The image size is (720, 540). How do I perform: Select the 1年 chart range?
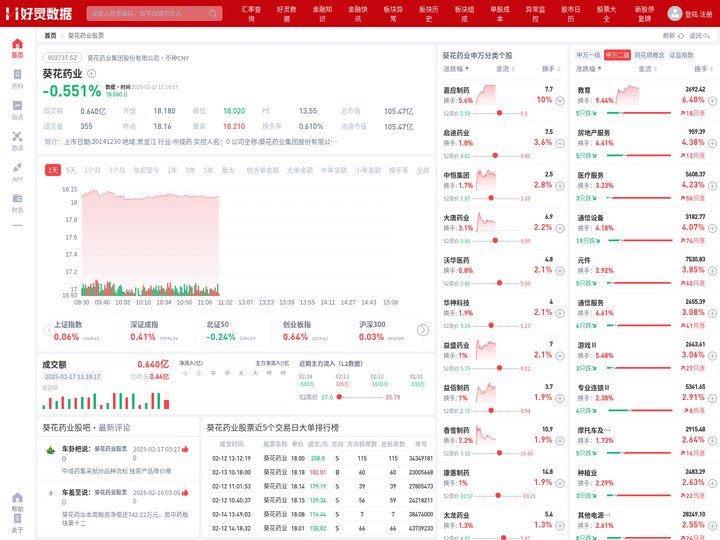point(172,170)
